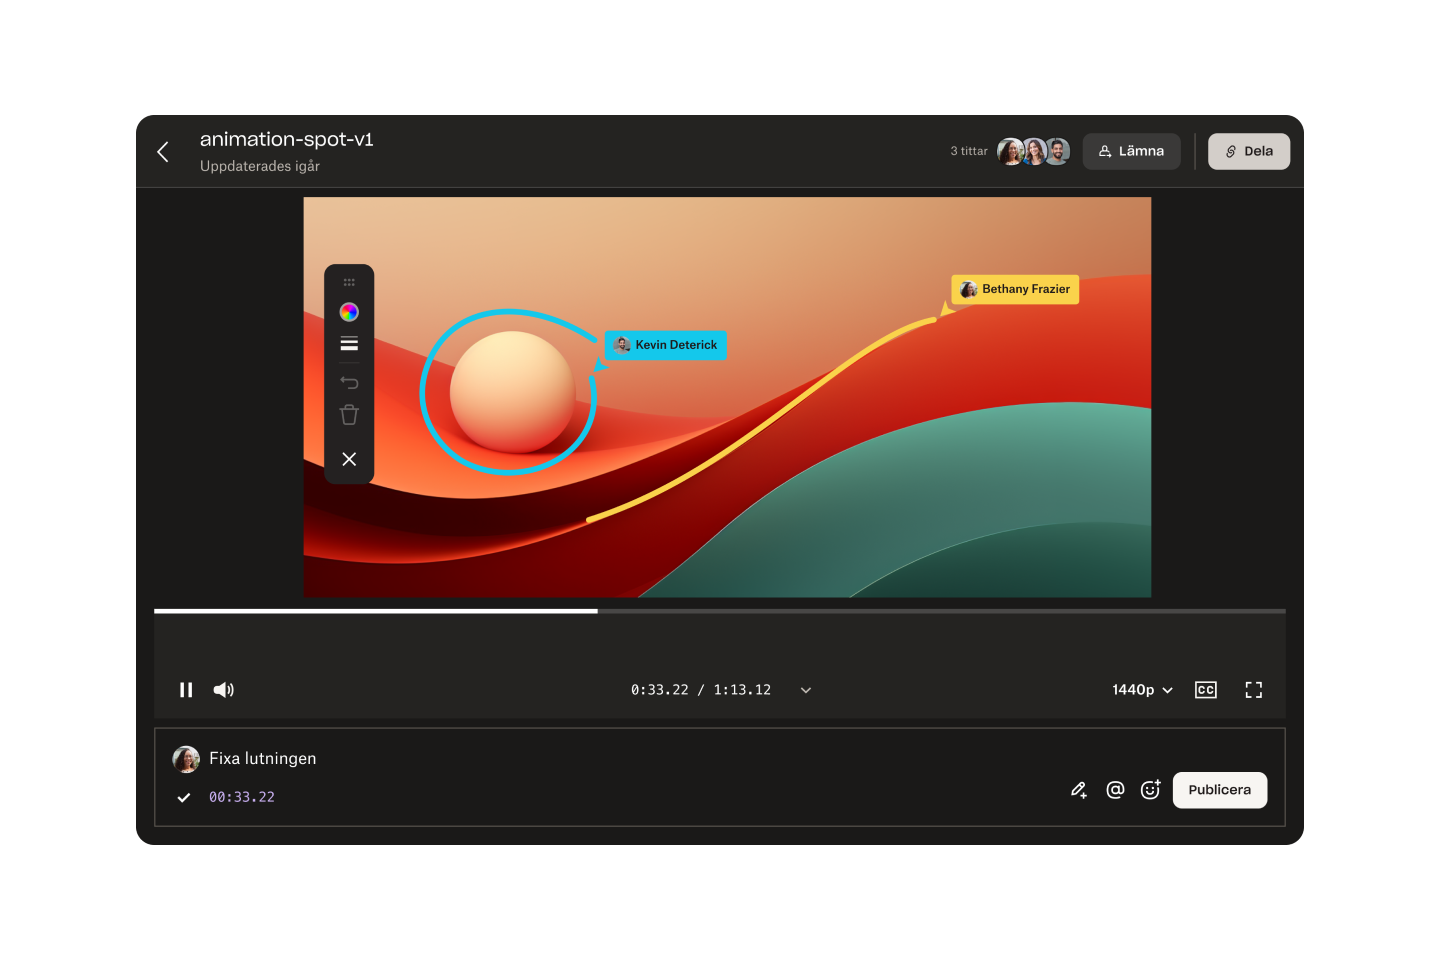
Task: Click the commenter avatar beside Fixa lutningen
Action: click(x=186, y=759)
